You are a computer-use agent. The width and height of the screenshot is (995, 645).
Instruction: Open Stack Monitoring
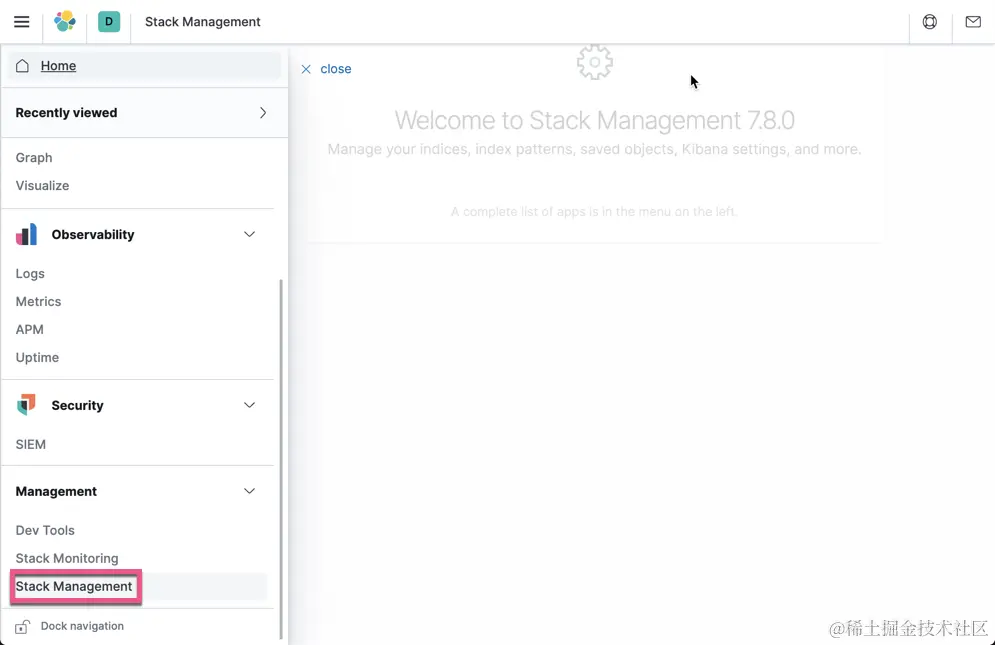67,558
